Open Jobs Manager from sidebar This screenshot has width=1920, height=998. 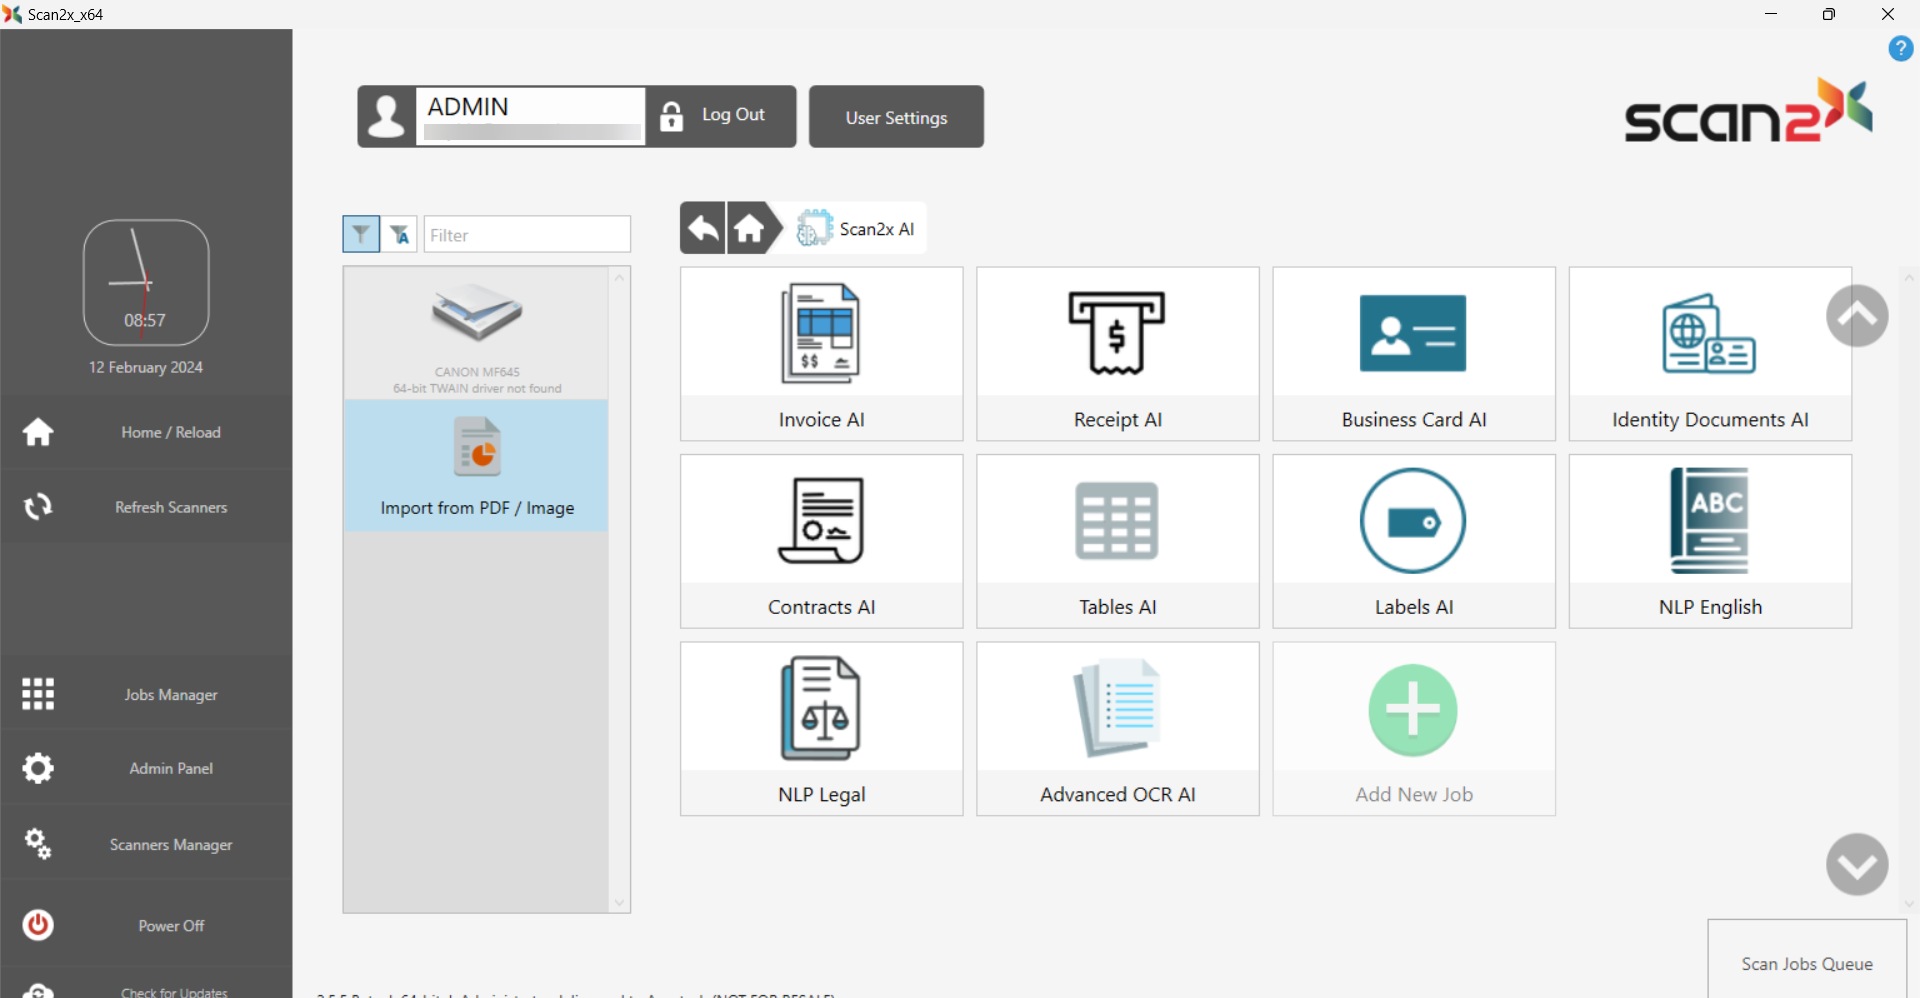pyautogui.click(x=146, y=694)
